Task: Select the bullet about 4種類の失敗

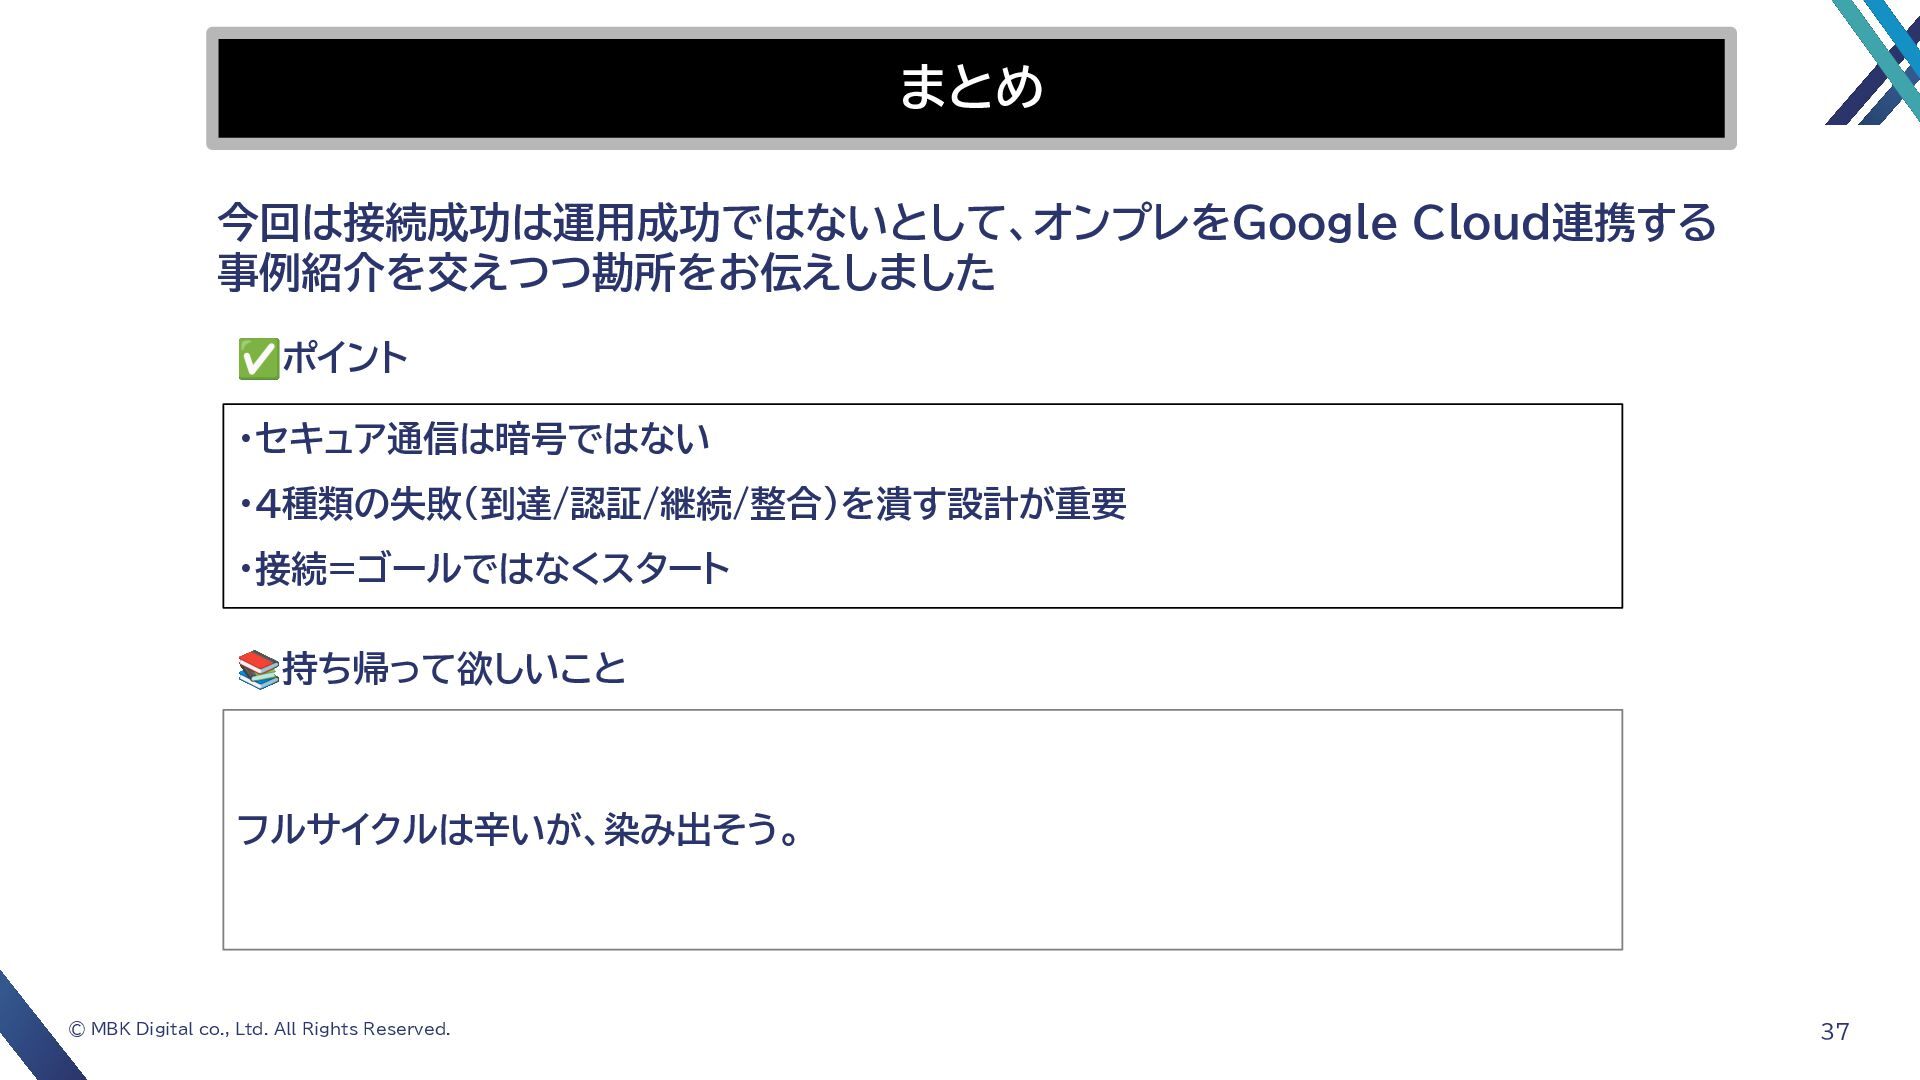Action: coord(682,503)
